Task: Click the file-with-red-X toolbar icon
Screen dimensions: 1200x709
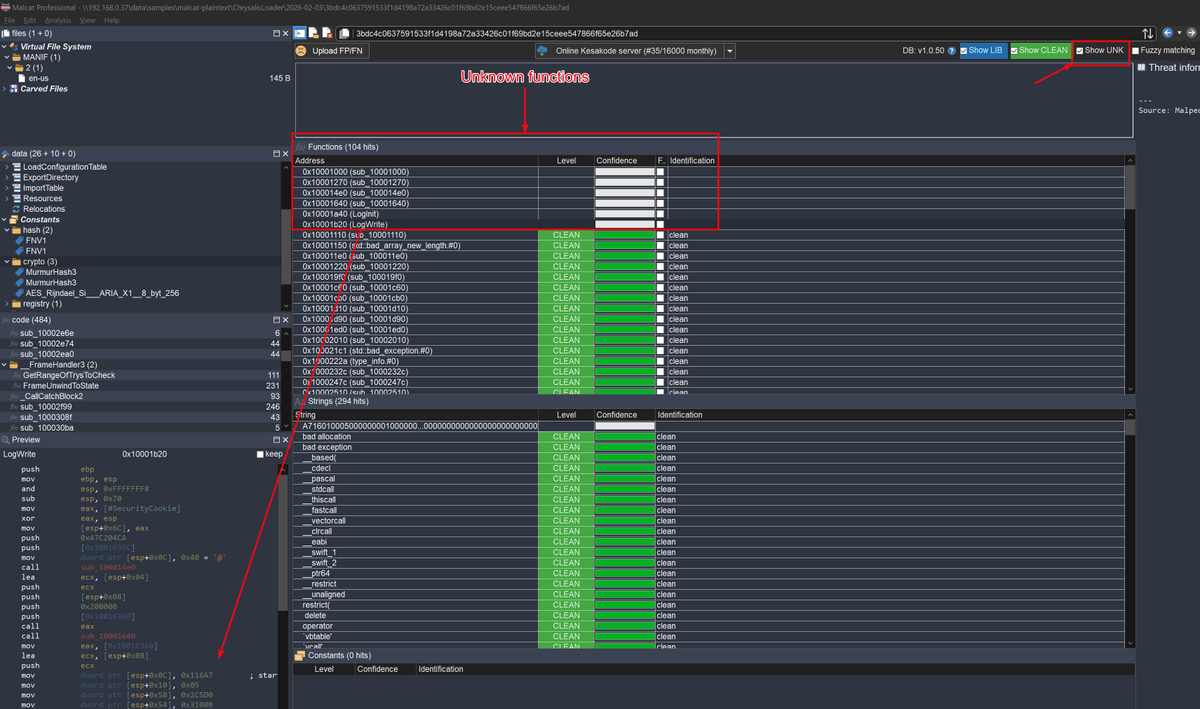Action: (326, 33)
